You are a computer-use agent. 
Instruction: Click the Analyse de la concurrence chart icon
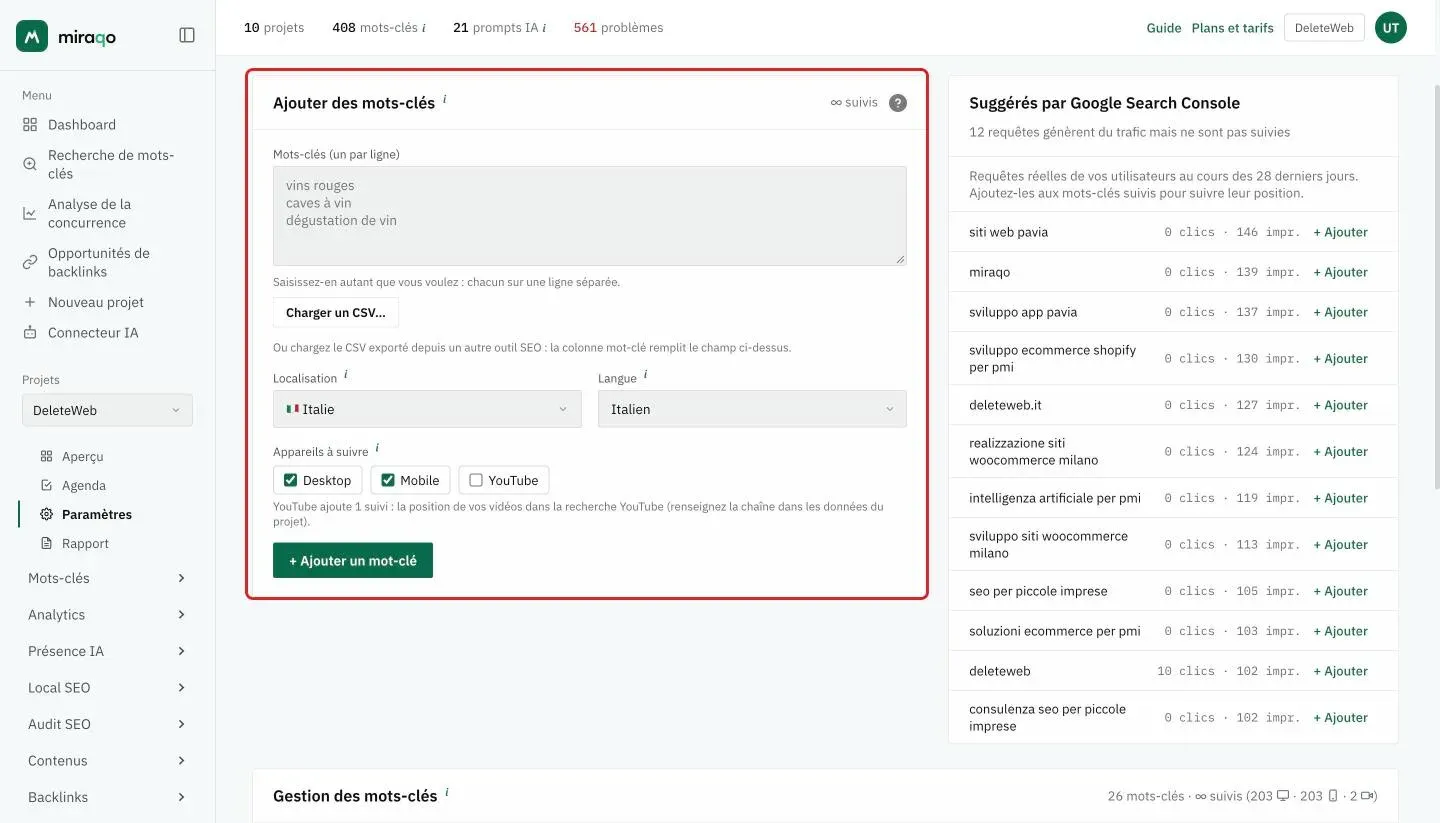[30, 213]
